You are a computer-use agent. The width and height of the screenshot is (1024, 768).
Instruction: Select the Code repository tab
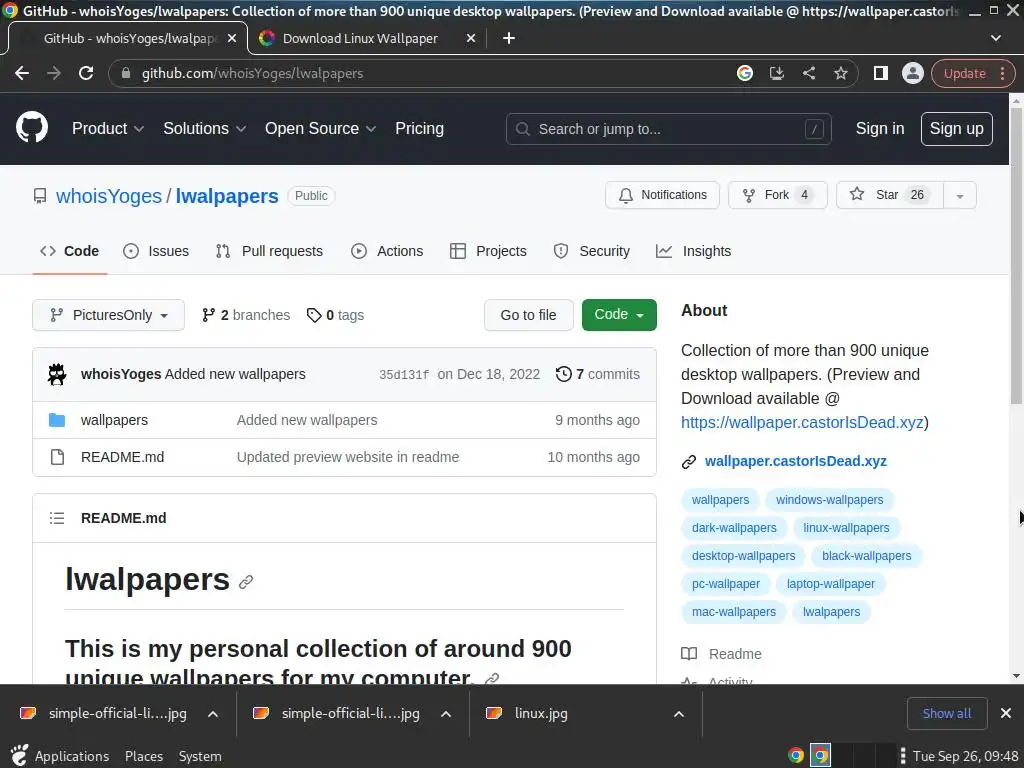point(69,251)
